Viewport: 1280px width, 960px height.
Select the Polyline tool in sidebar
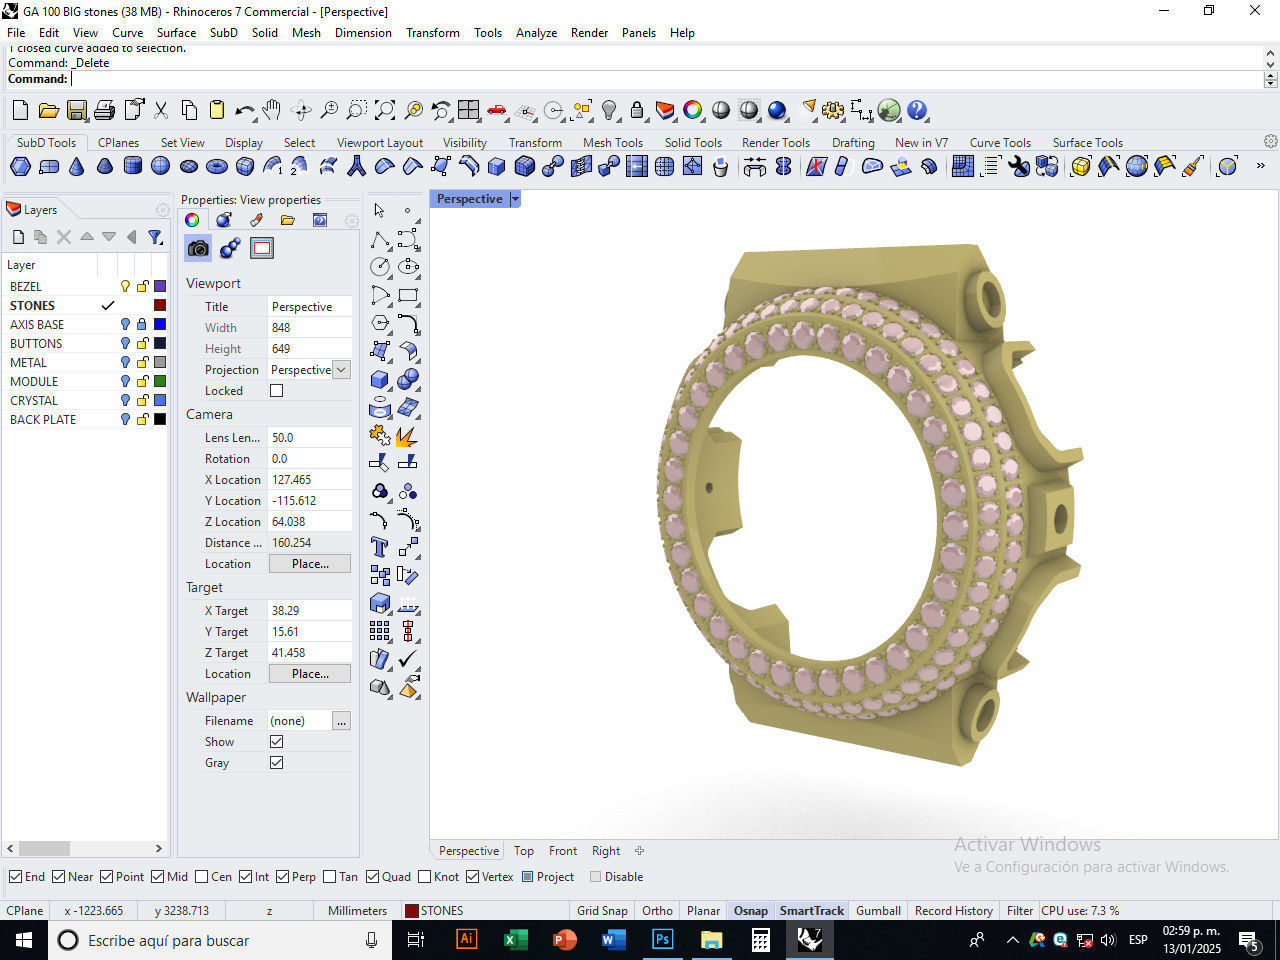(x=380, y=239)
